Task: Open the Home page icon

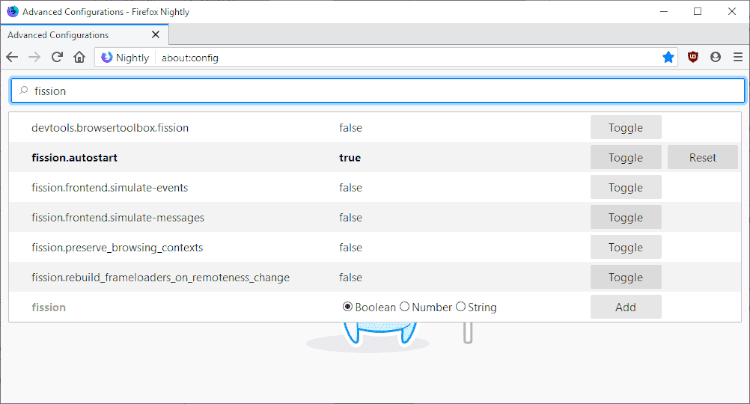Action: tap(79, 57)
